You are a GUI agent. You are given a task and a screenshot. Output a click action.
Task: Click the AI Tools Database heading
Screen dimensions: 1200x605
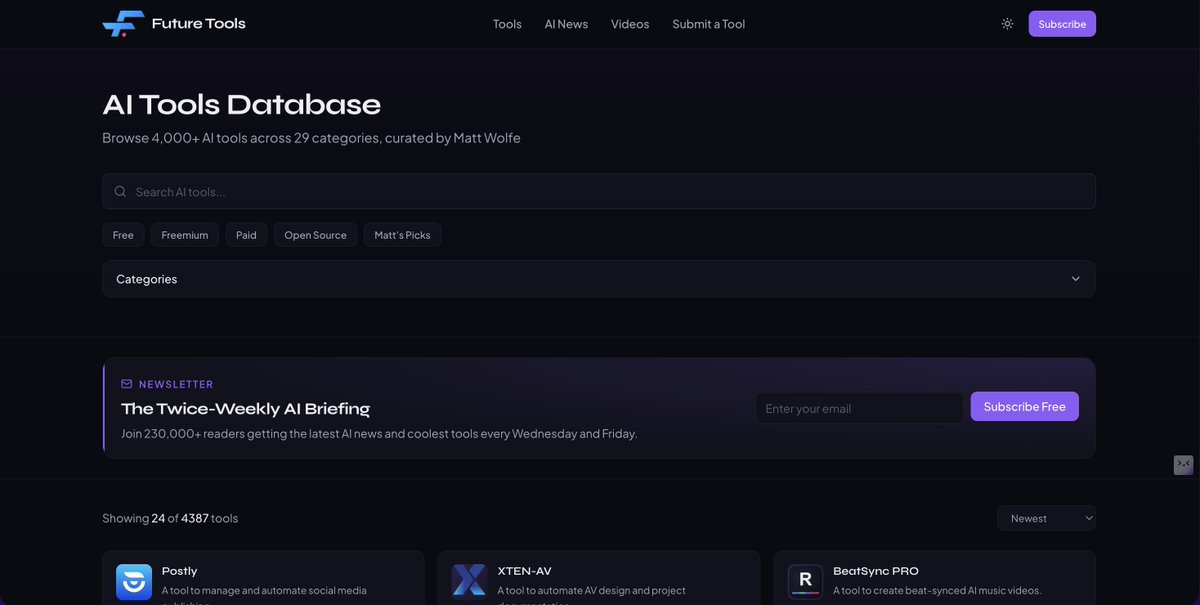pos(241,104)
